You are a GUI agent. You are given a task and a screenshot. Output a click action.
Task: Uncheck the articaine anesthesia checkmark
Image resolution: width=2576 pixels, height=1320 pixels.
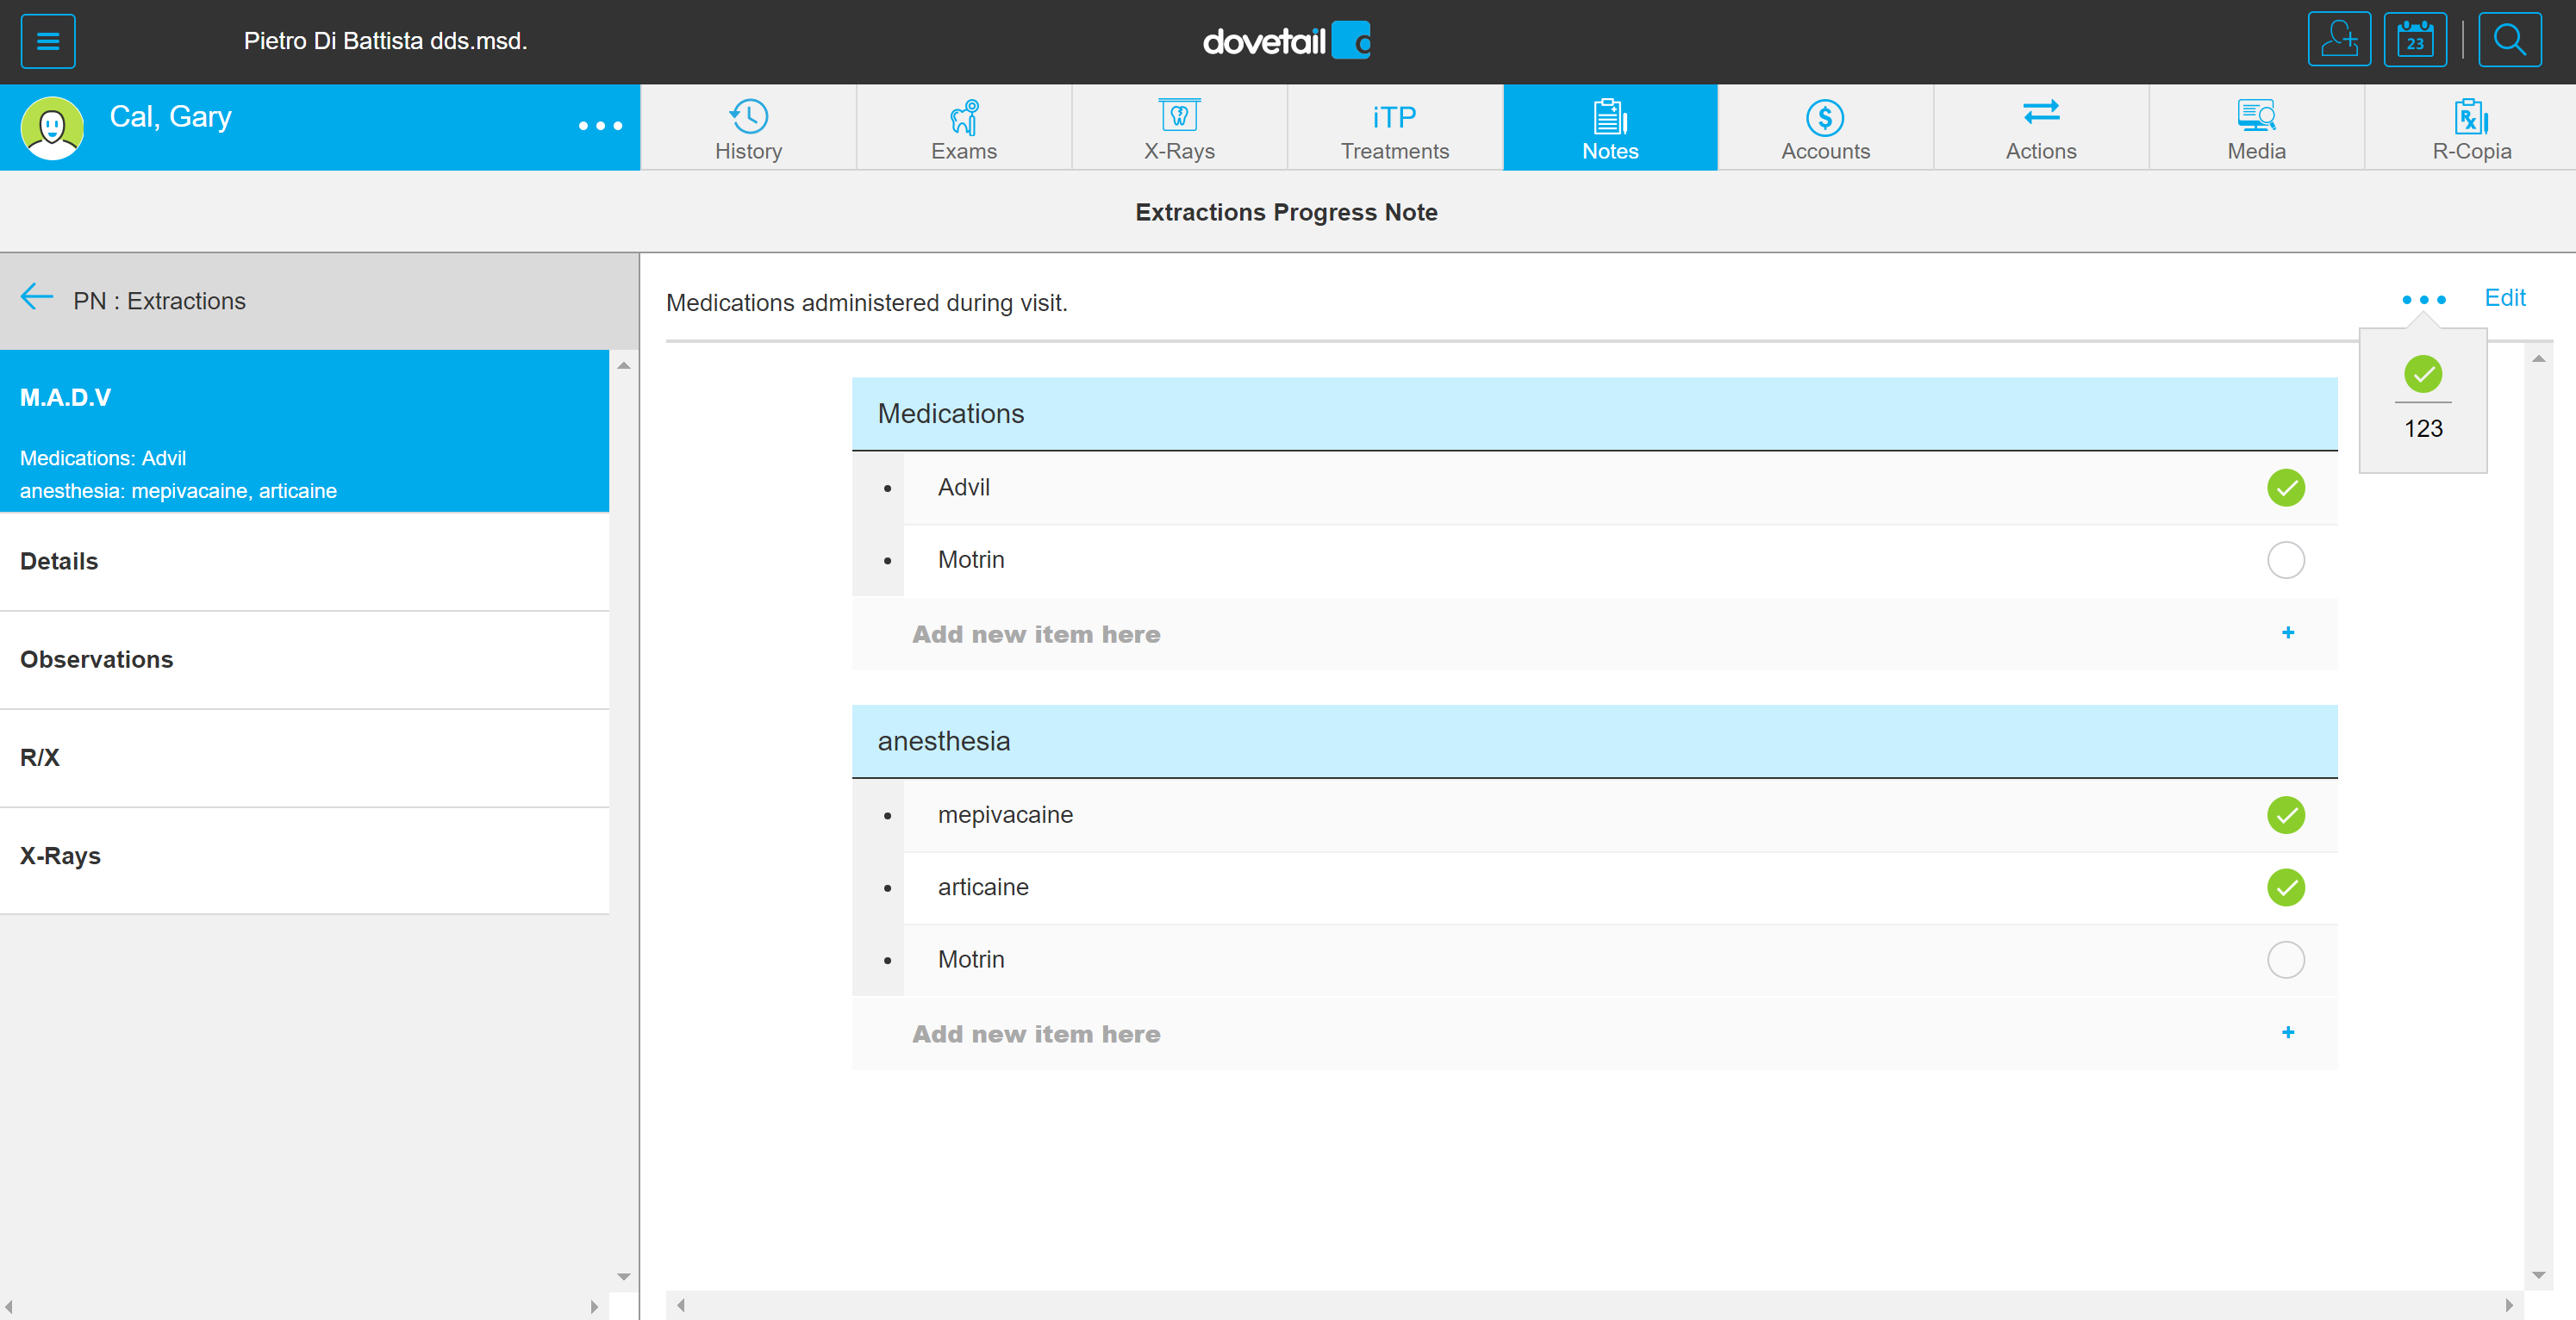2285,887
